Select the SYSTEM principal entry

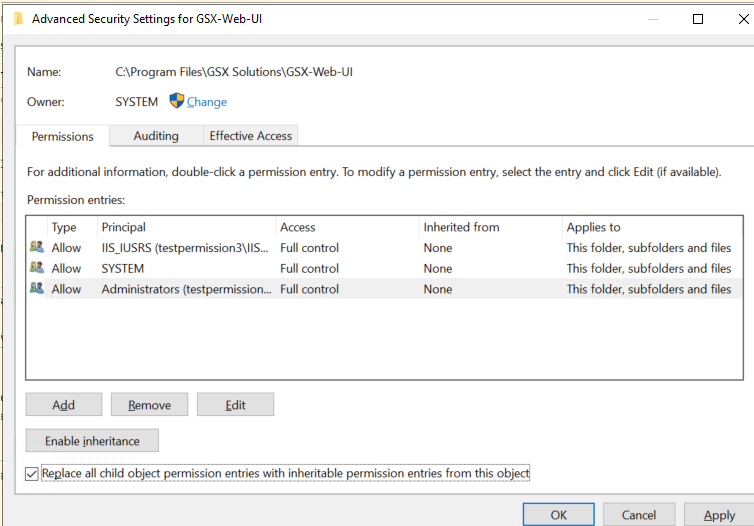pyautogui.click(x=123, y=268)
